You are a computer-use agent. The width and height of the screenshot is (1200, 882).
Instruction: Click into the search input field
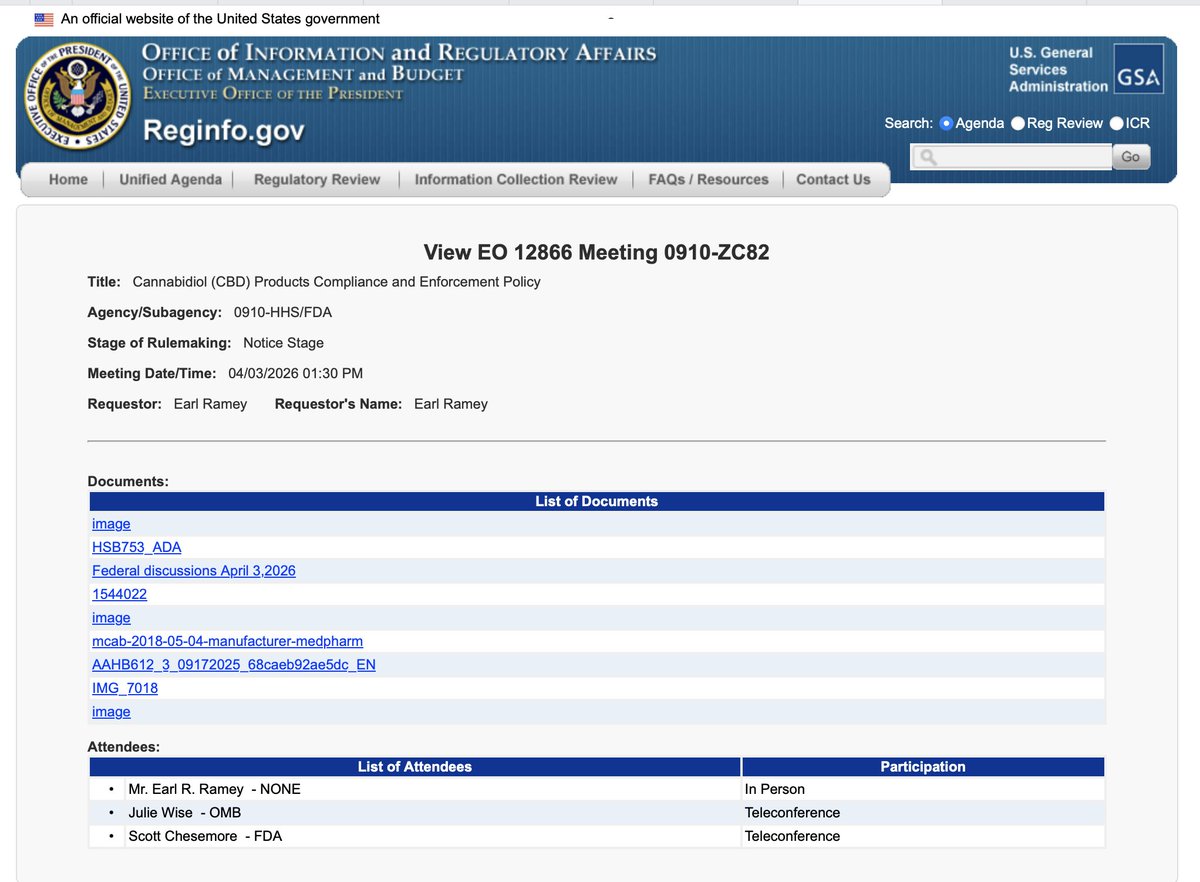[1011, 157]
